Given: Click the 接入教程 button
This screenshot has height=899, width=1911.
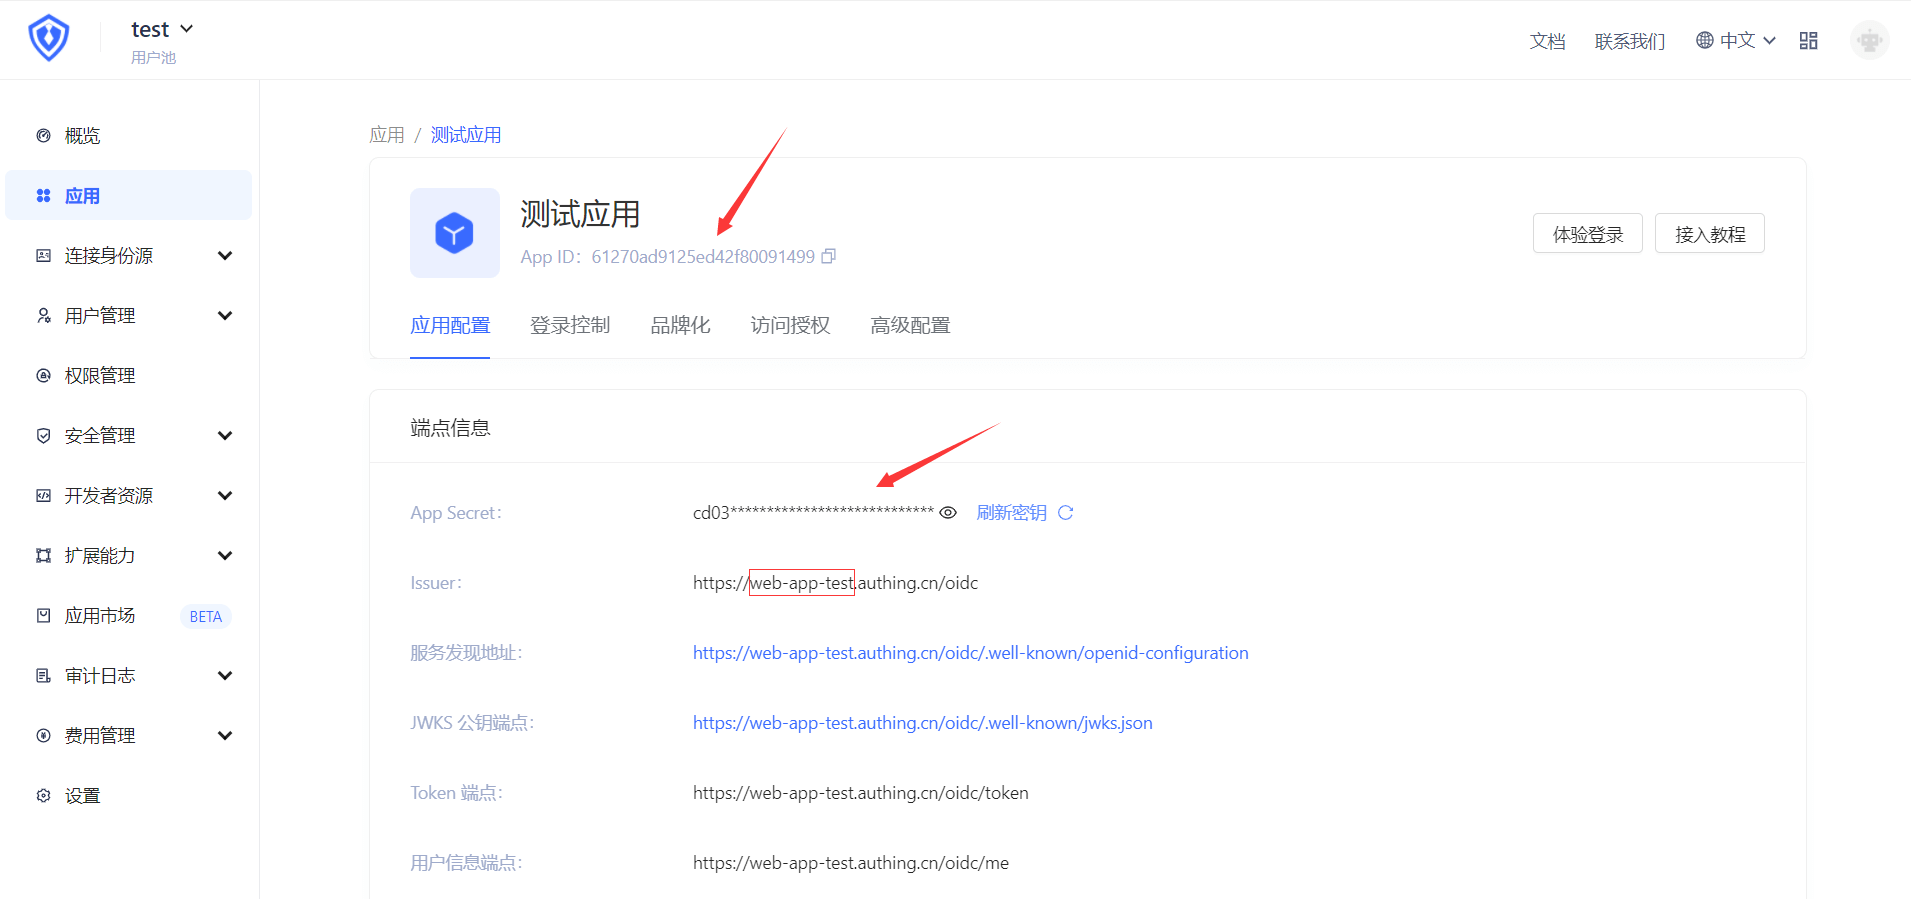Looking at the screenshot, I should point(1710,234).
